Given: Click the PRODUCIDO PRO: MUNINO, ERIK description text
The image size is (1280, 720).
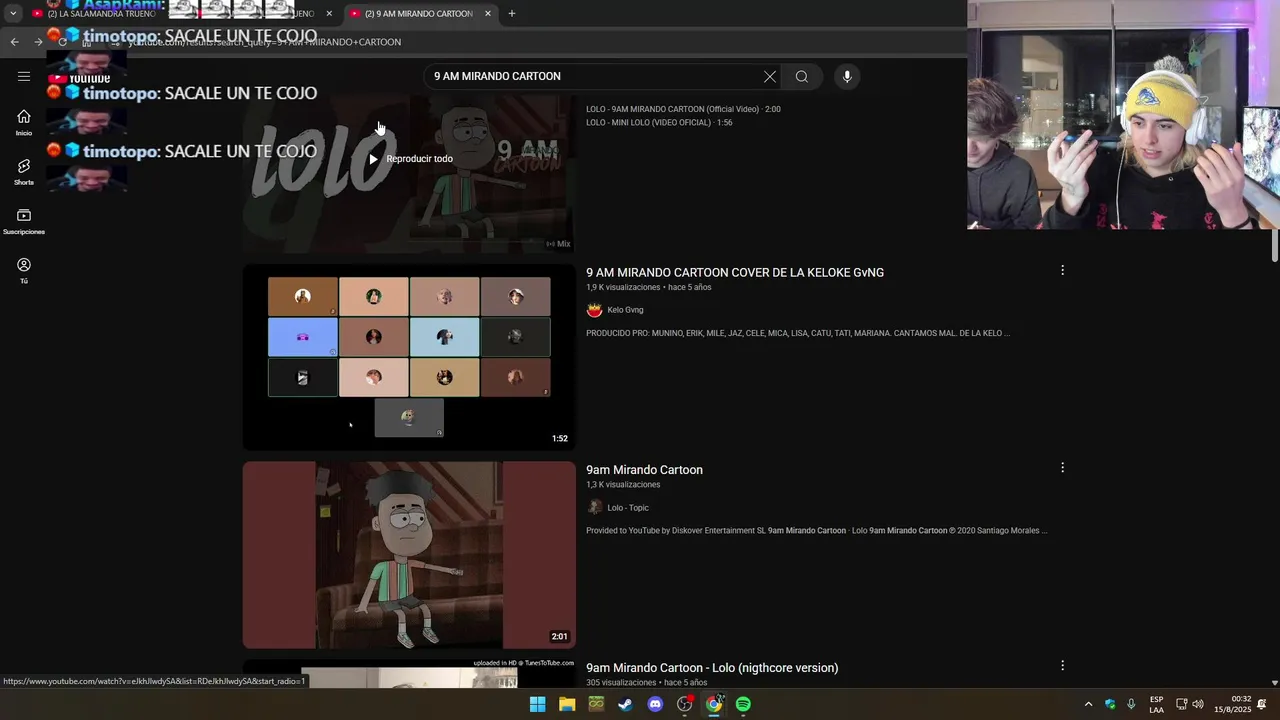Looking at the screenshot, I should pos(798,333).
